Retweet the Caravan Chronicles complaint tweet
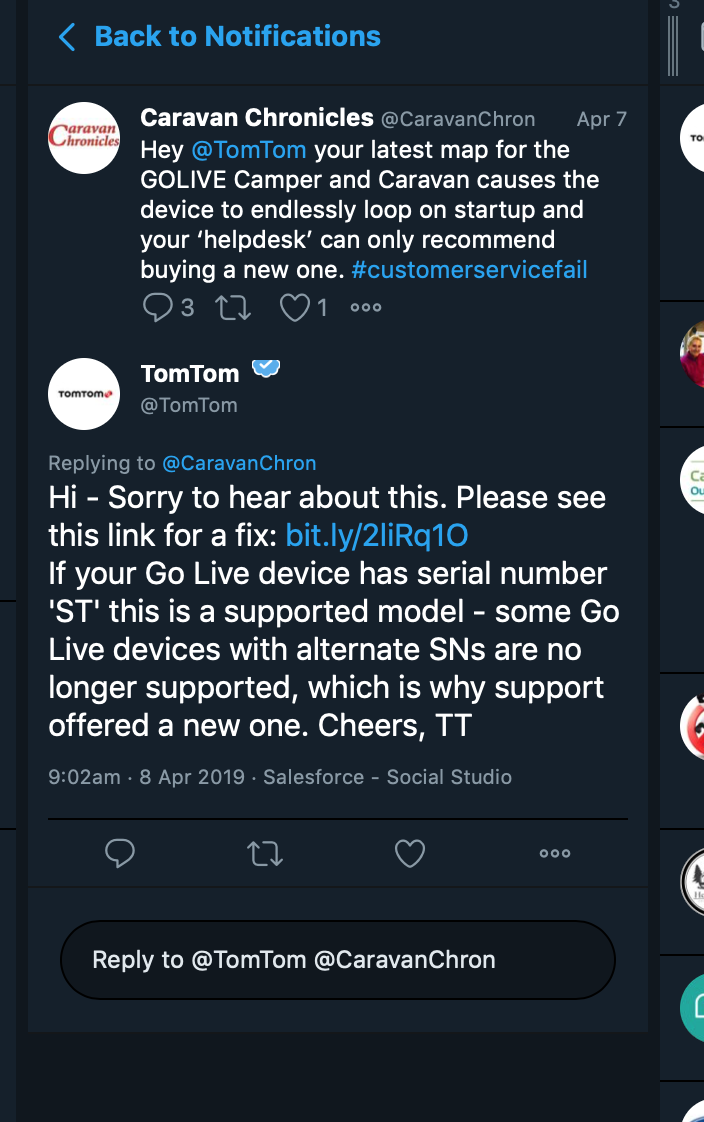Viewport: 704px width, 1122px height. click(232, 307)
